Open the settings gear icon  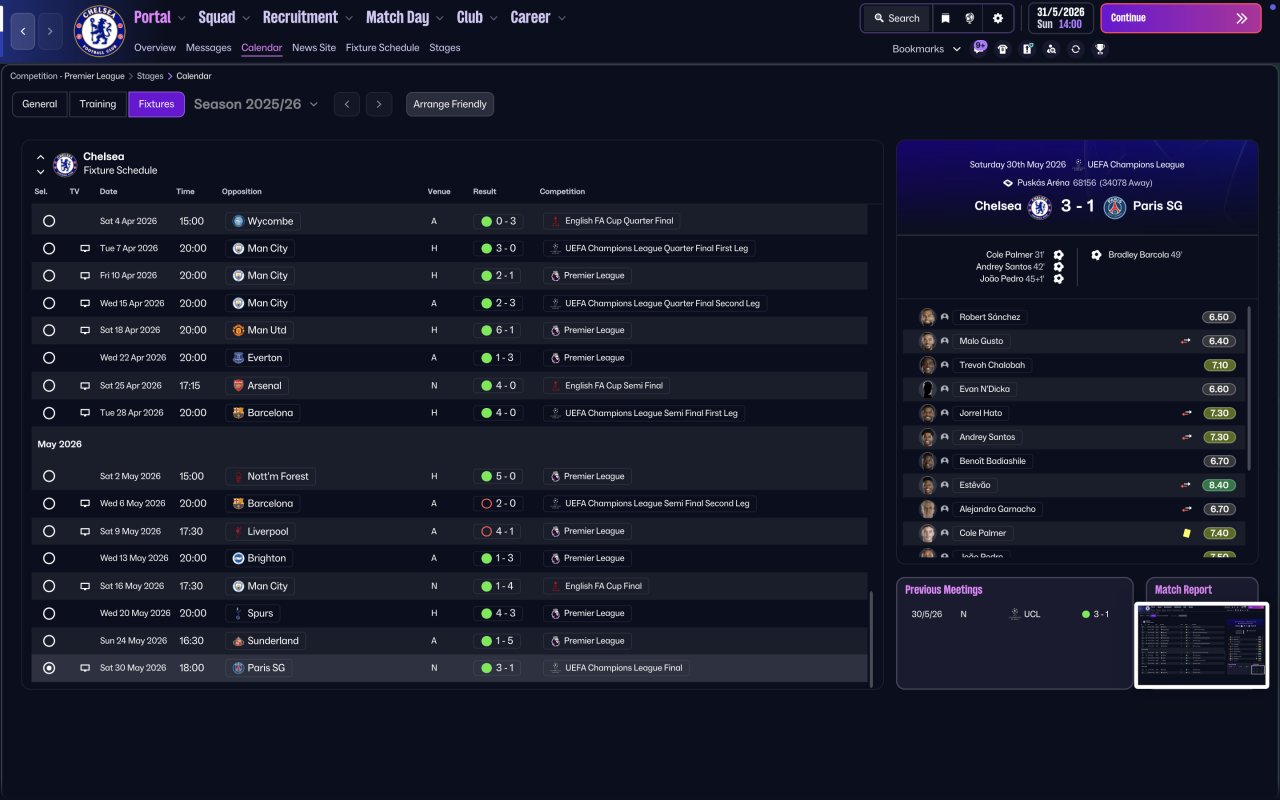998,18
